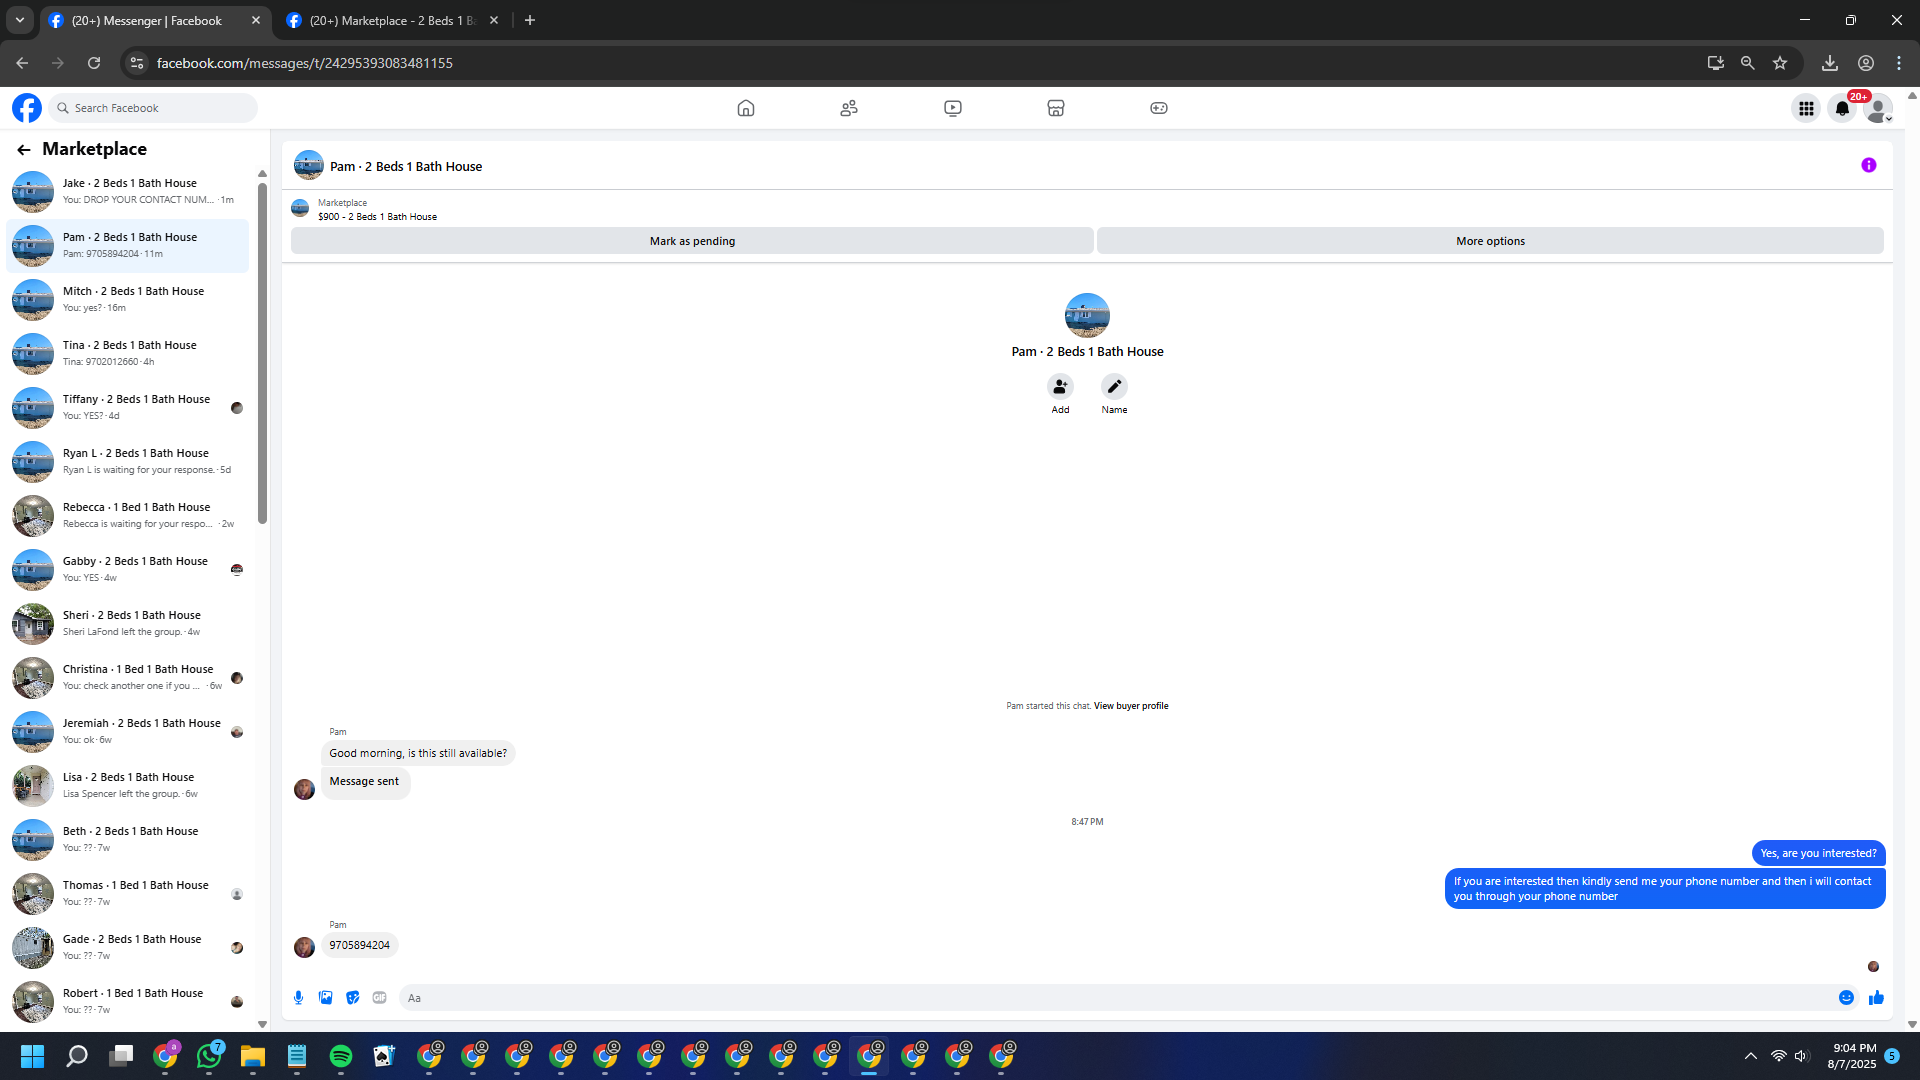Open Mitch's conversation
Screen dimensions: 1920x1080
click(128, 300)
